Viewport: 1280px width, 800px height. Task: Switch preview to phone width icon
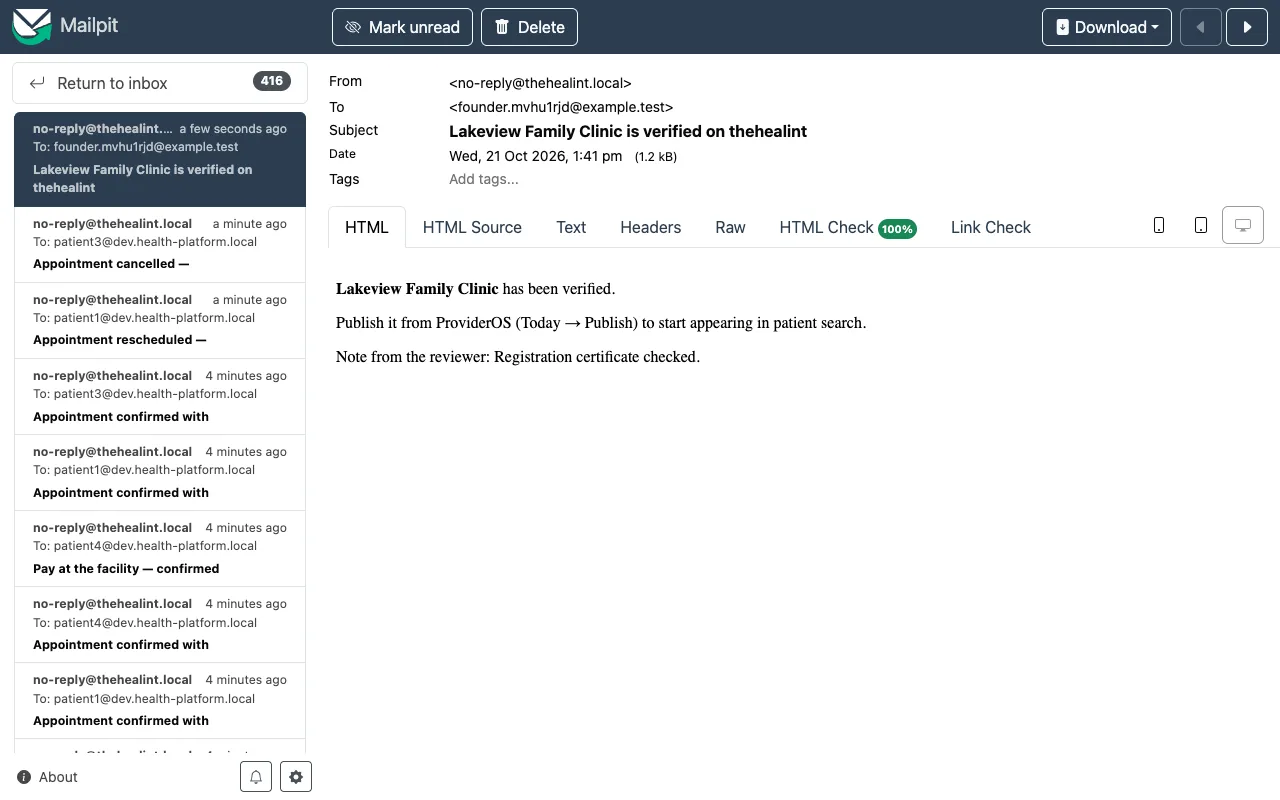click(1159, 226)
